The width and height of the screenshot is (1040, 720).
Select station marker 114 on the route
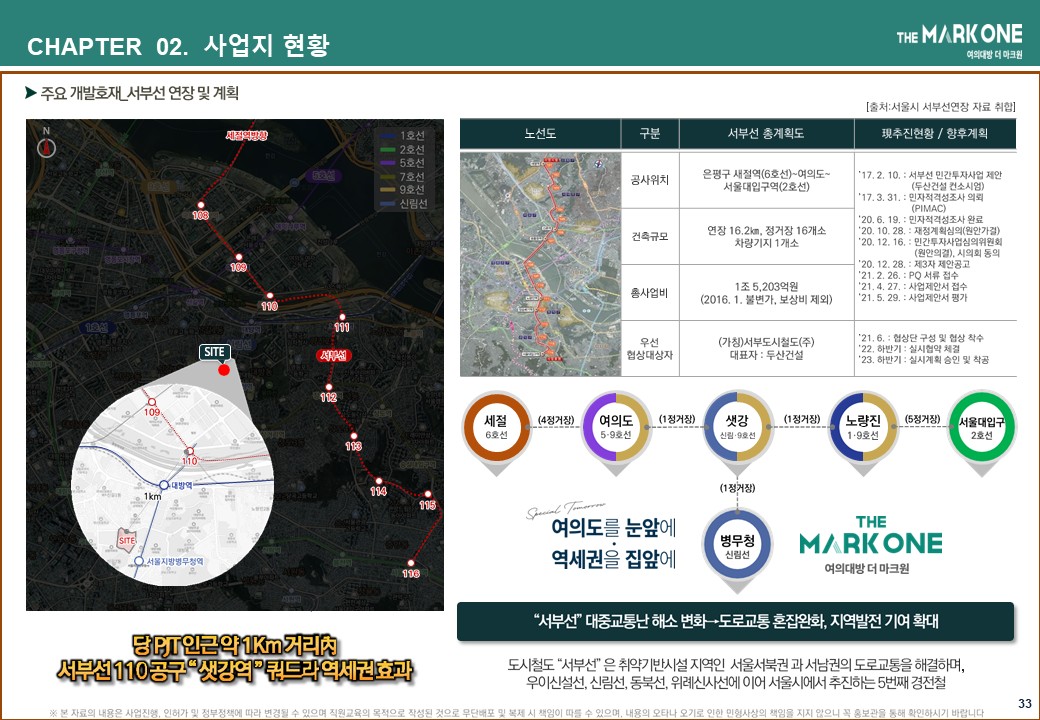coord(379,481)
